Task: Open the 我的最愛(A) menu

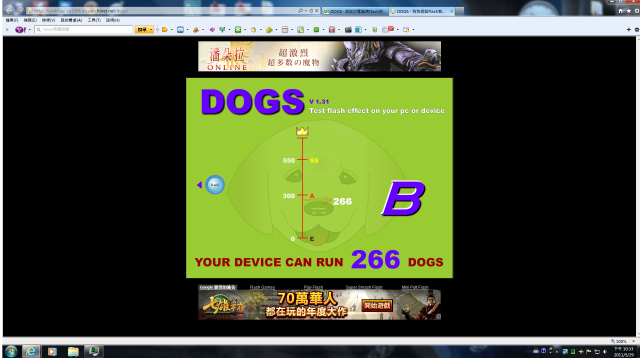Action: [x=71, y=20]
